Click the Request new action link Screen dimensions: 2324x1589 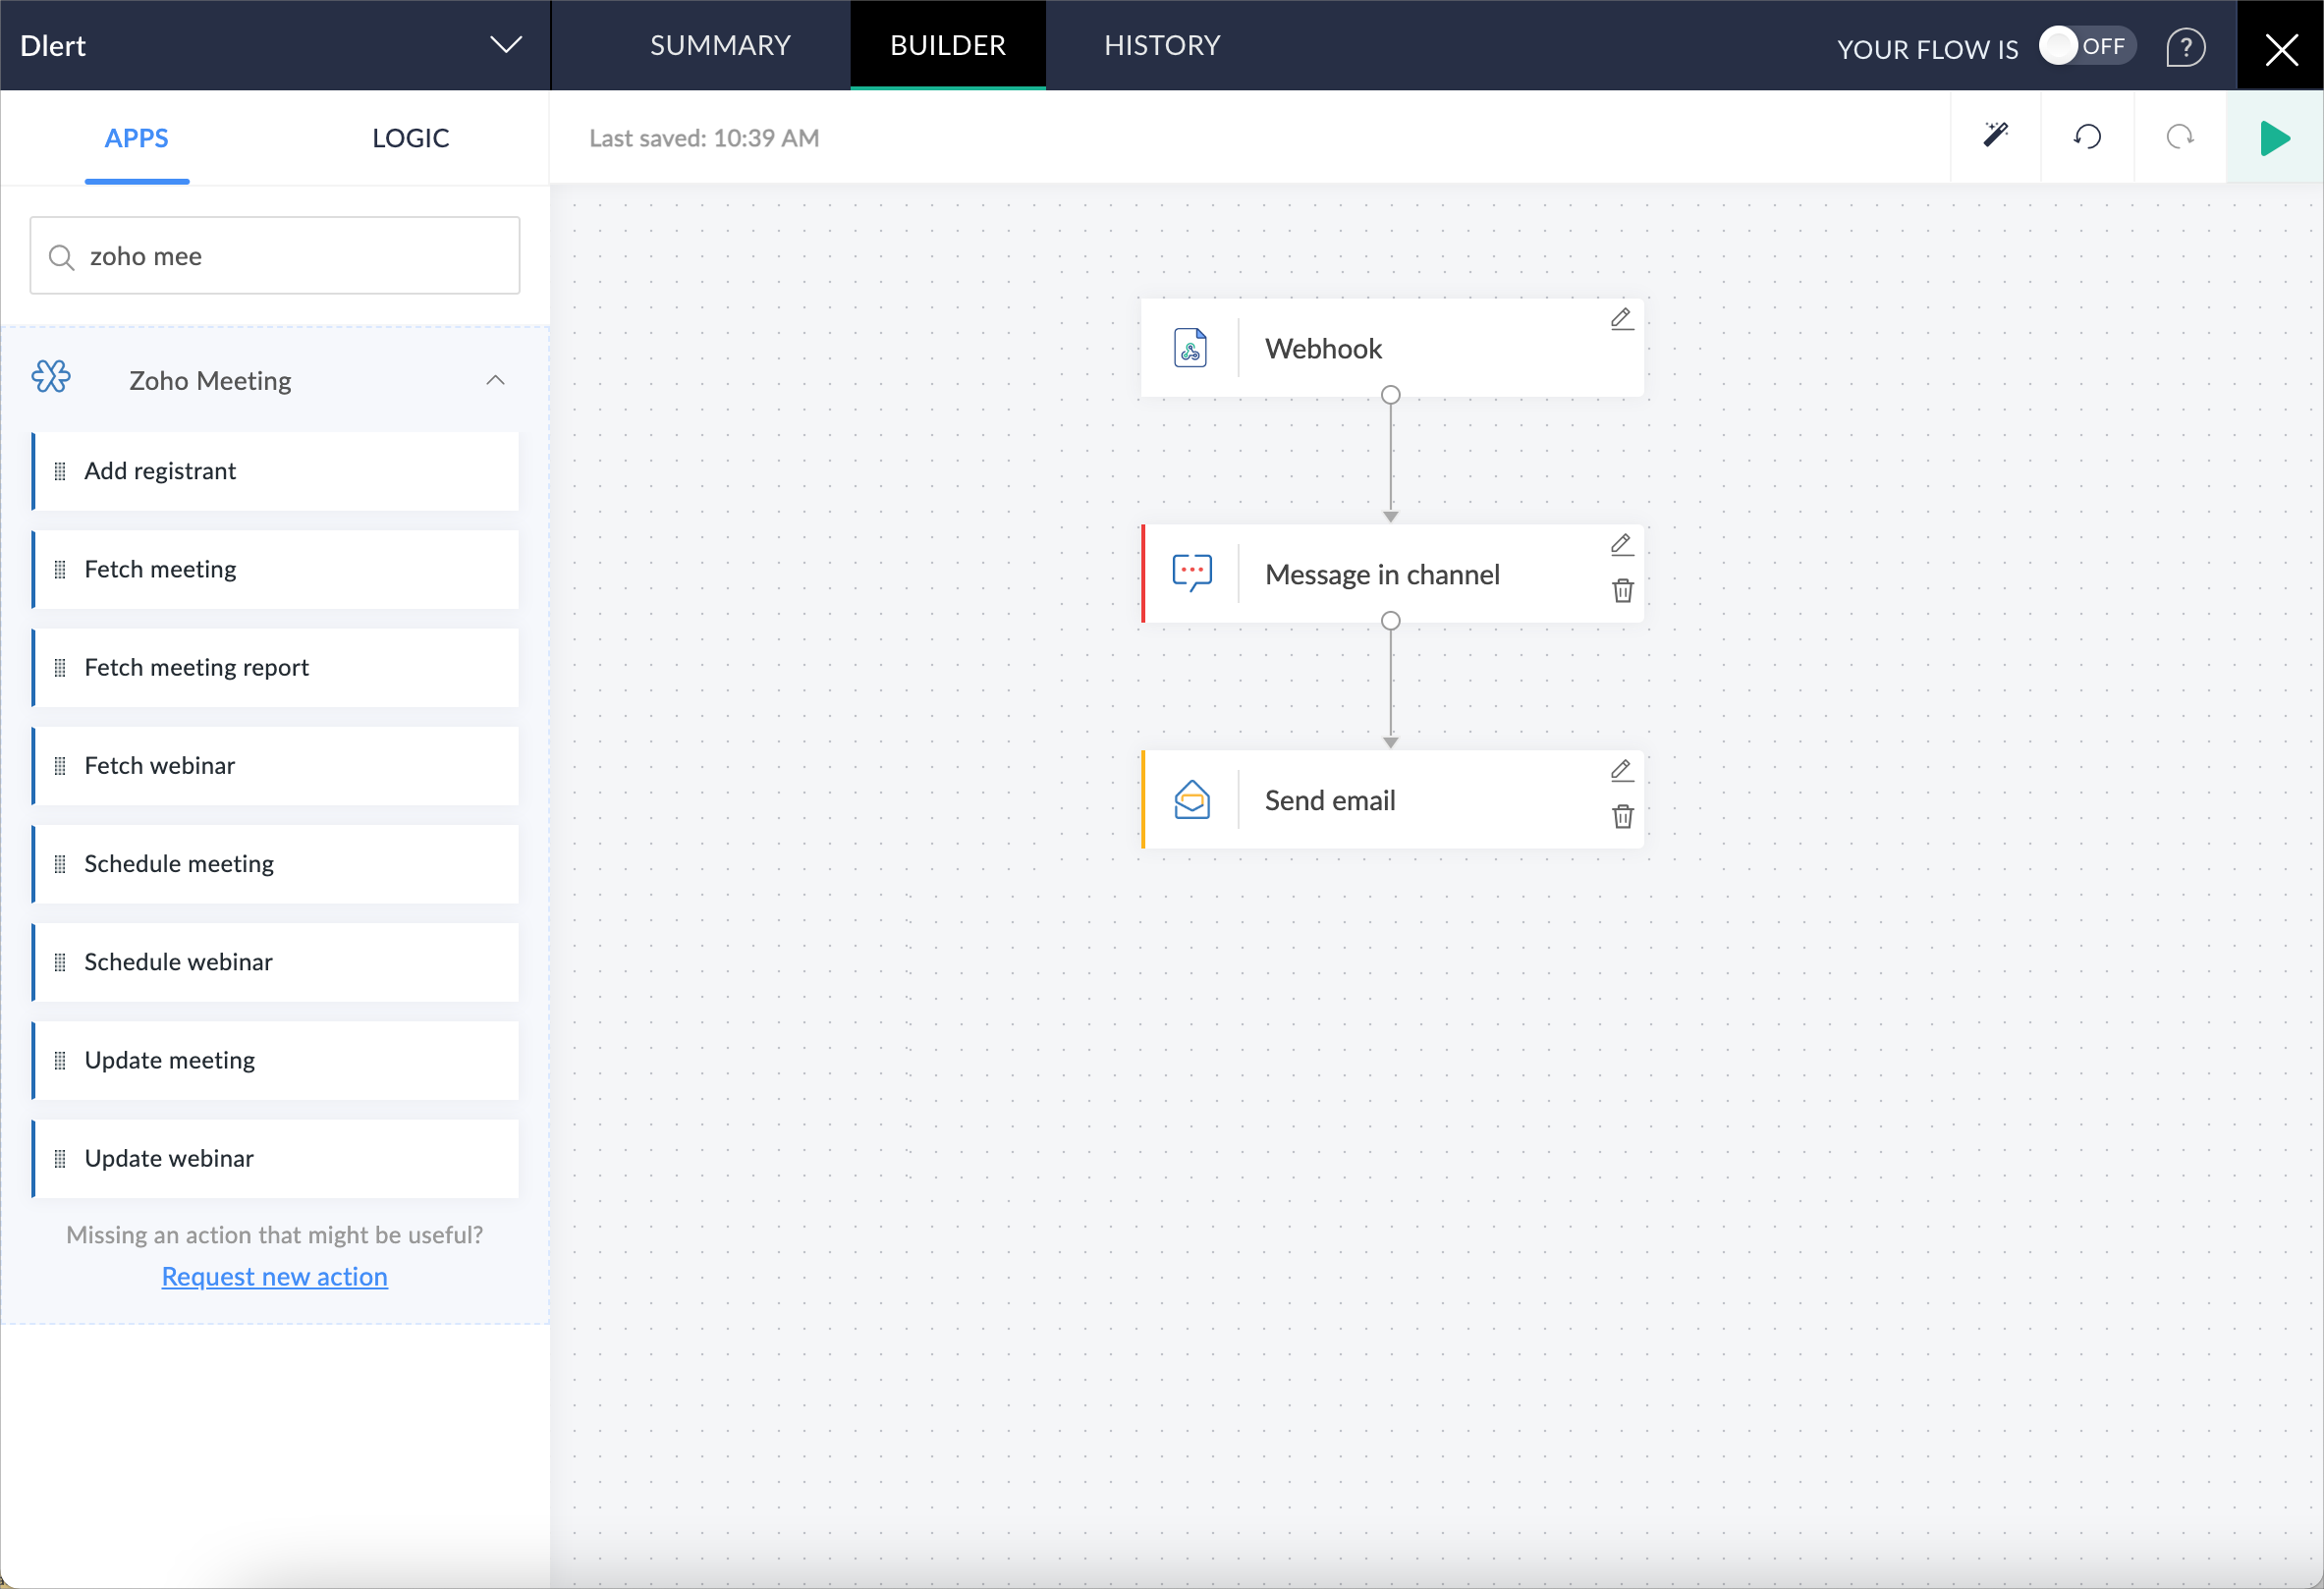pos(274,1276)
